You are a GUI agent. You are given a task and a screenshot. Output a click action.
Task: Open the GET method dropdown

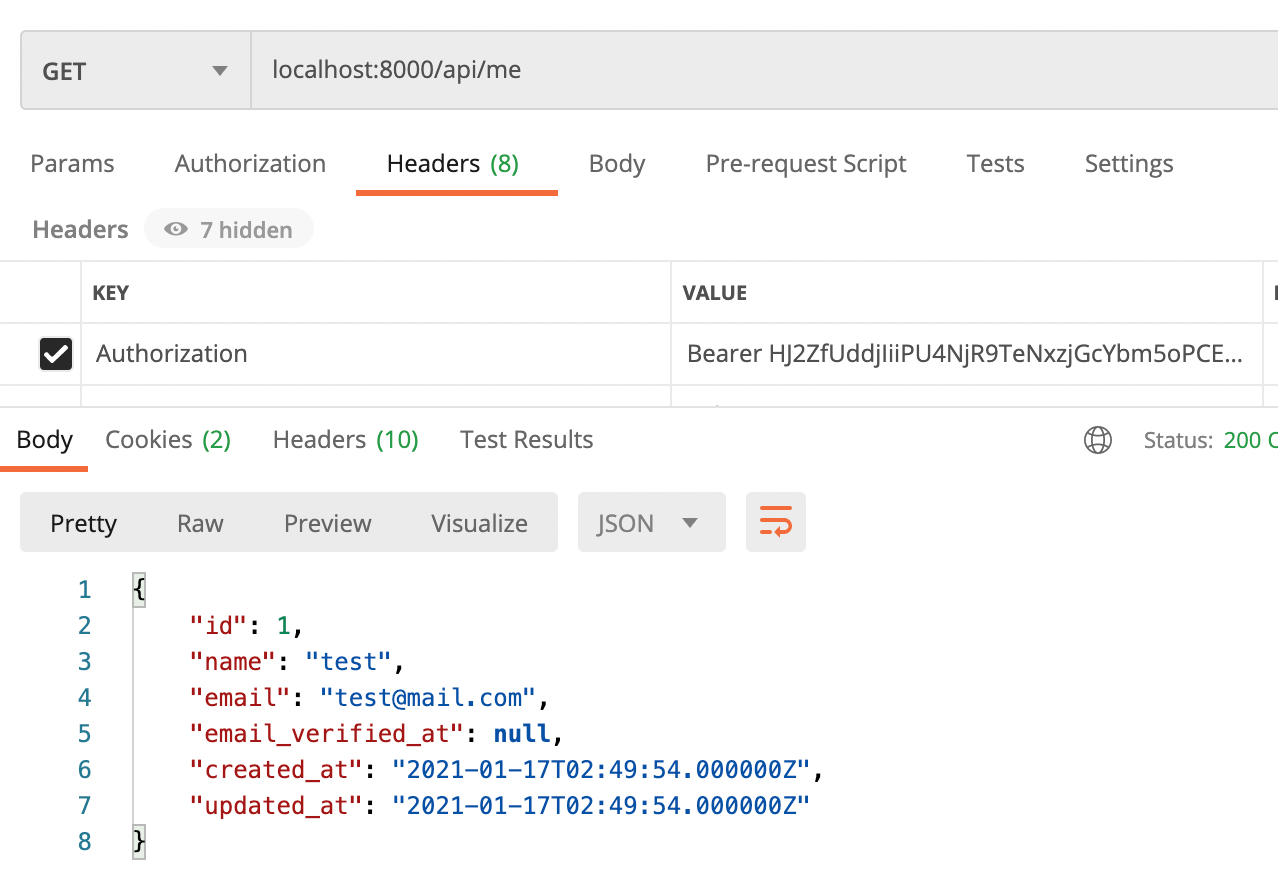coord(135,70)
